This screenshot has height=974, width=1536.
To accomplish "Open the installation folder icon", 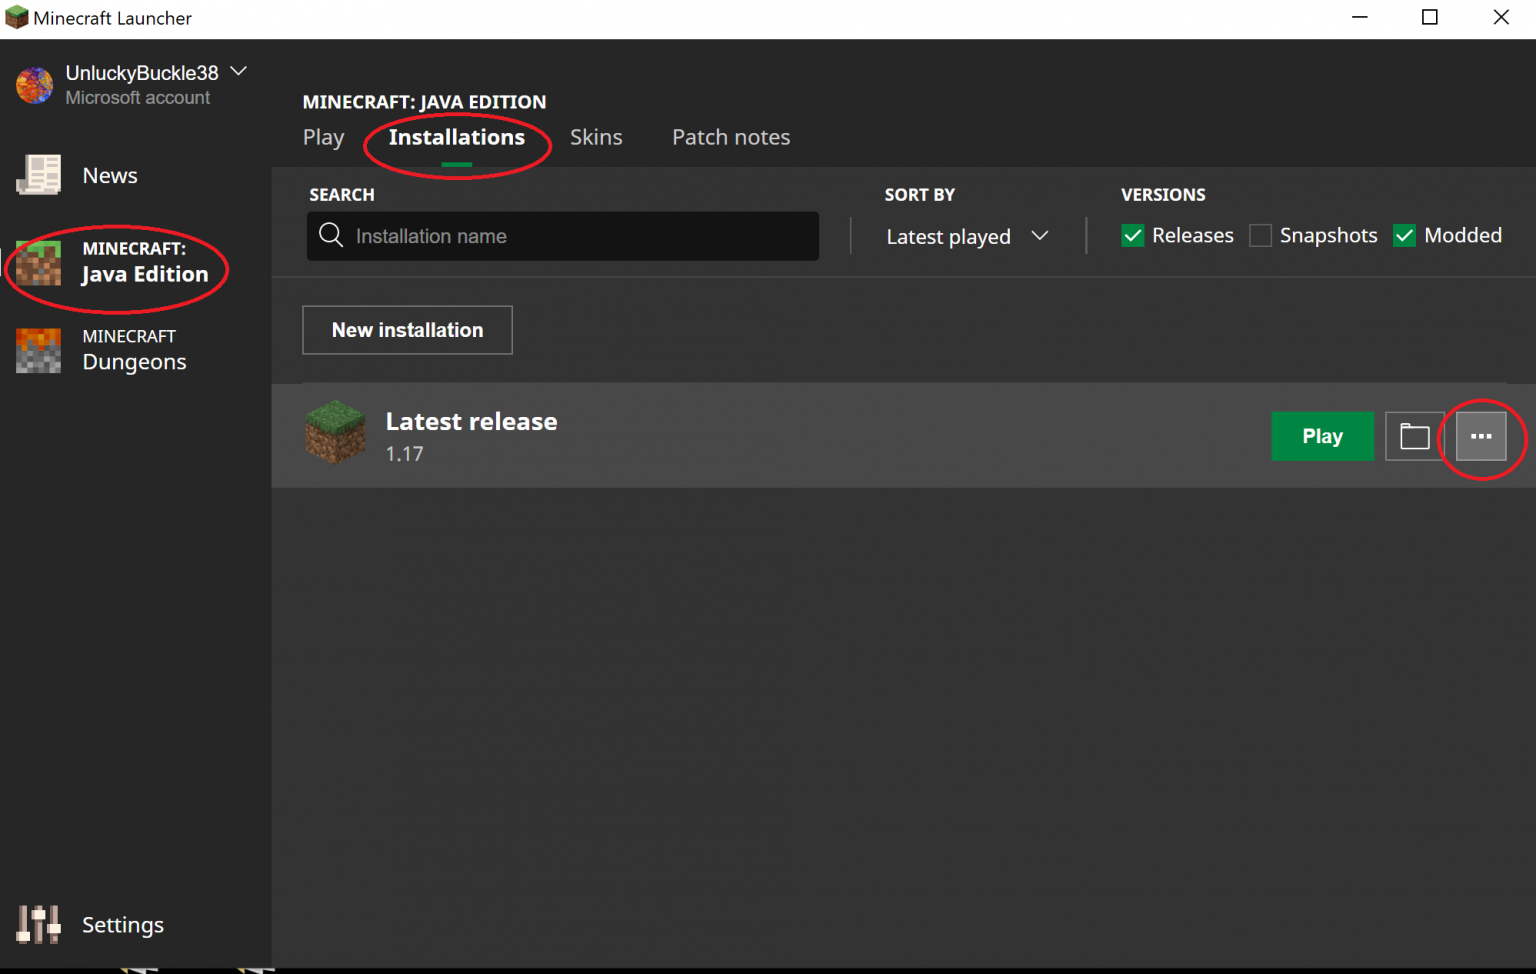I will [x=1414, y=436].
